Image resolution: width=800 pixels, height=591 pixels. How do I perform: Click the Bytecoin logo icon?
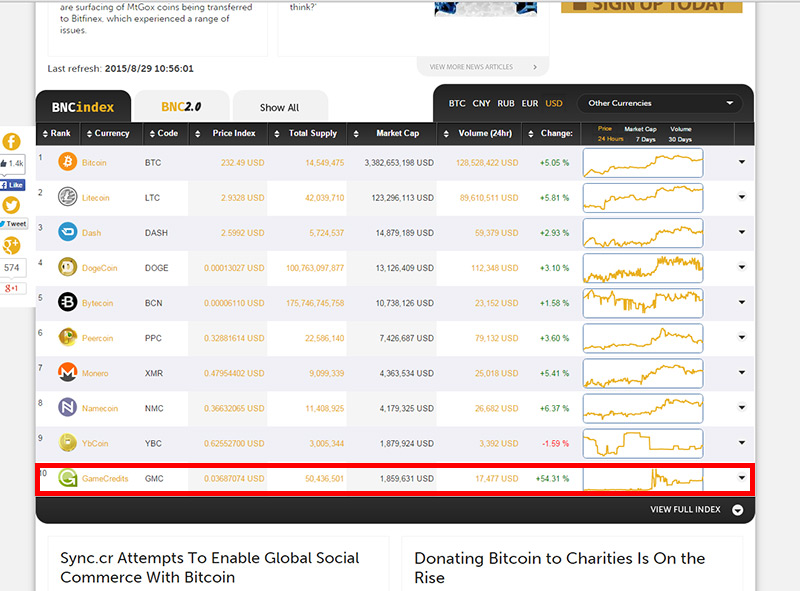[67, 303]
